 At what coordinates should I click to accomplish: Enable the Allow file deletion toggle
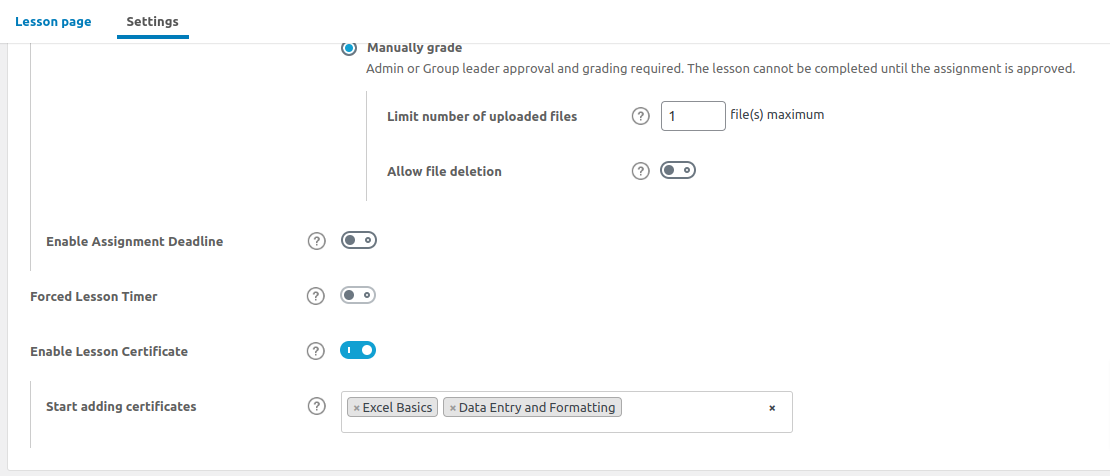tap(678, 171)
